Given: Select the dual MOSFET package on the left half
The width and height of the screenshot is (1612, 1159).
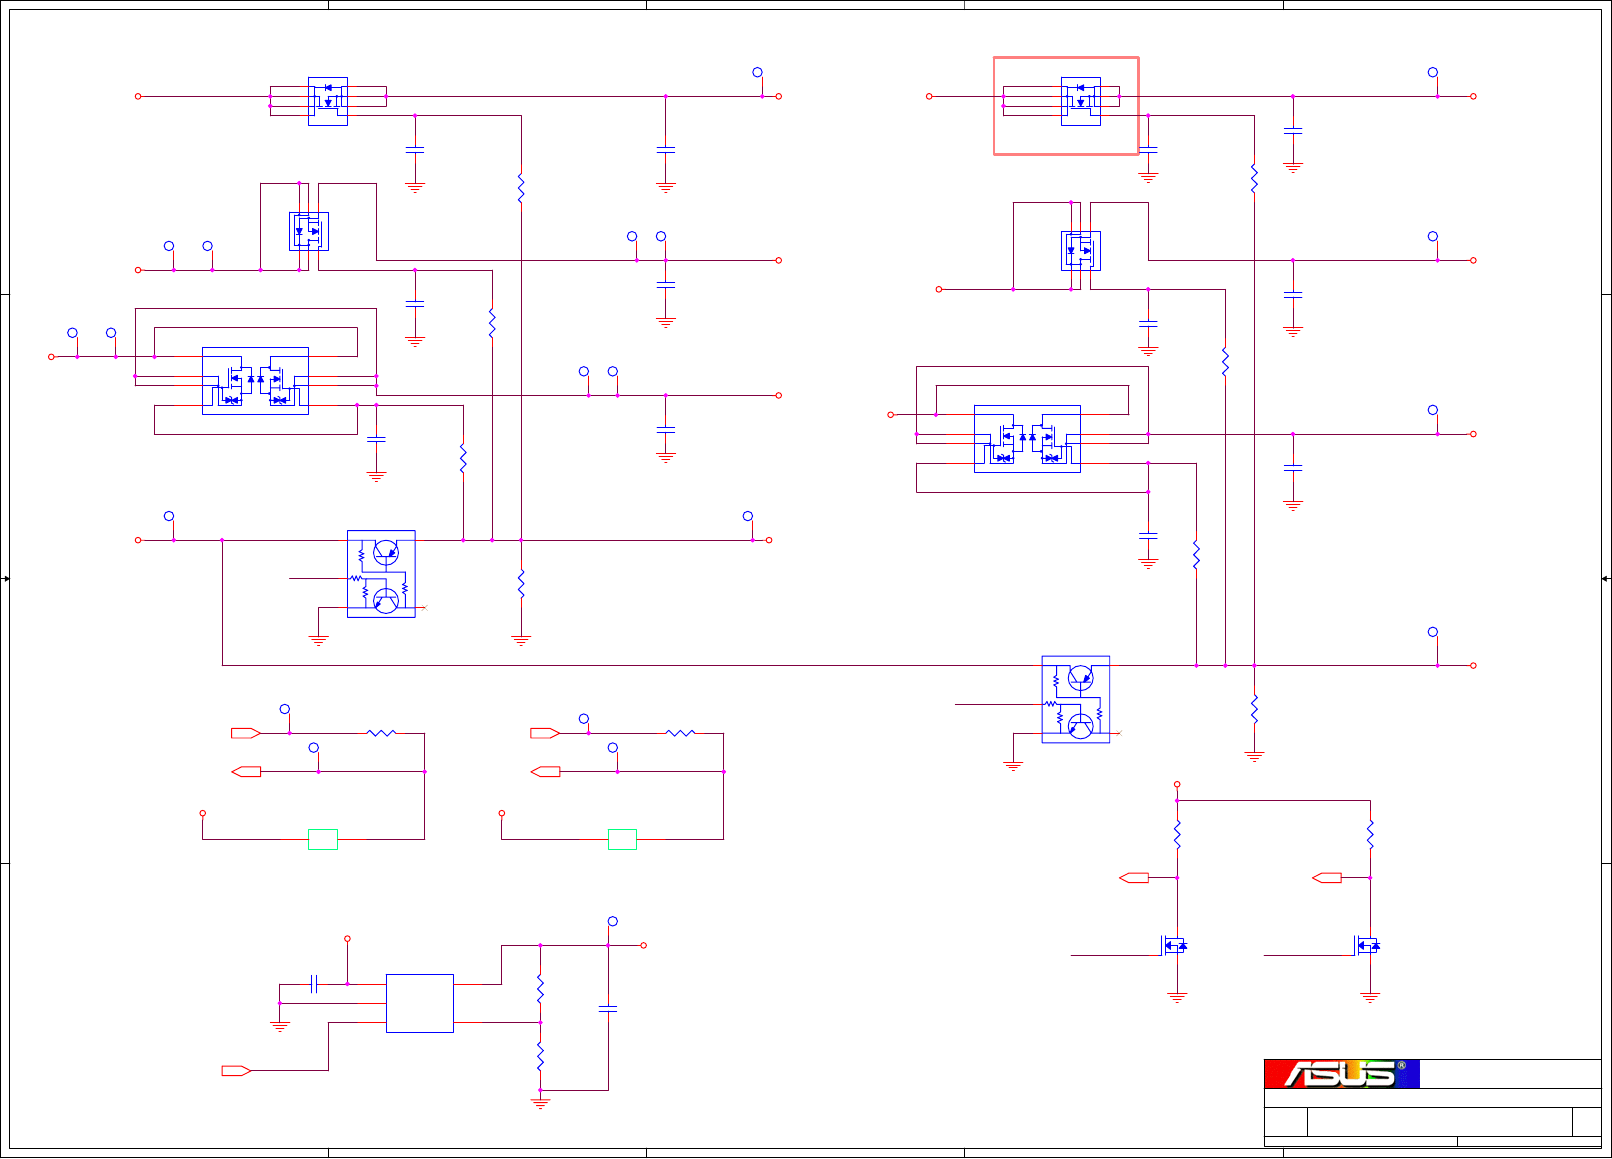Looking at the screenshot, I should (x=256, y=381).
